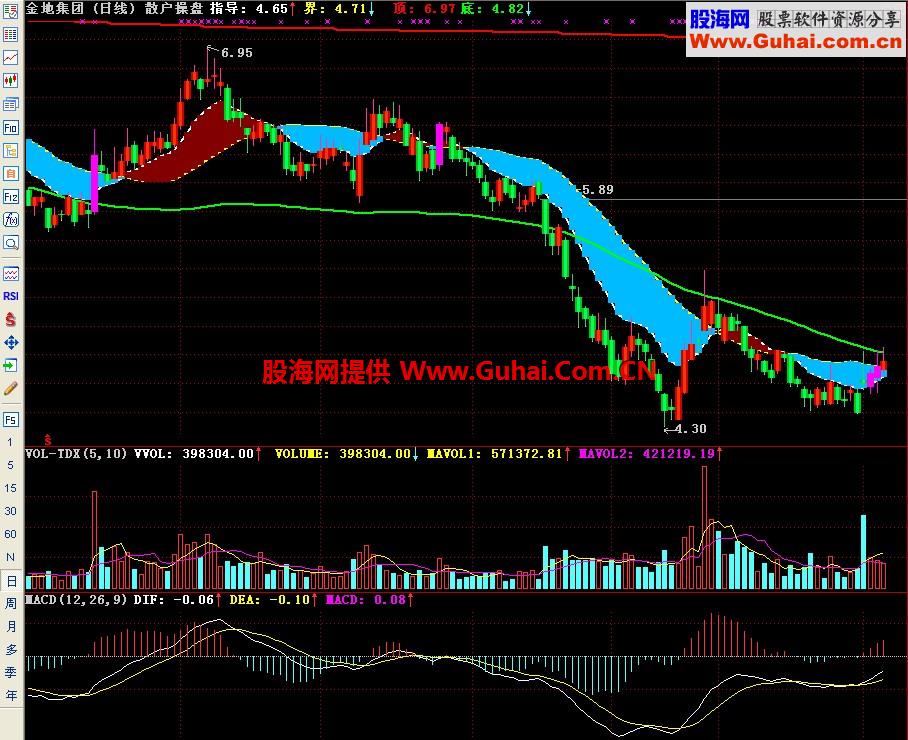
Task: Switch to 5-minute period
Action: pyautogui.click(x=10, y=465)
